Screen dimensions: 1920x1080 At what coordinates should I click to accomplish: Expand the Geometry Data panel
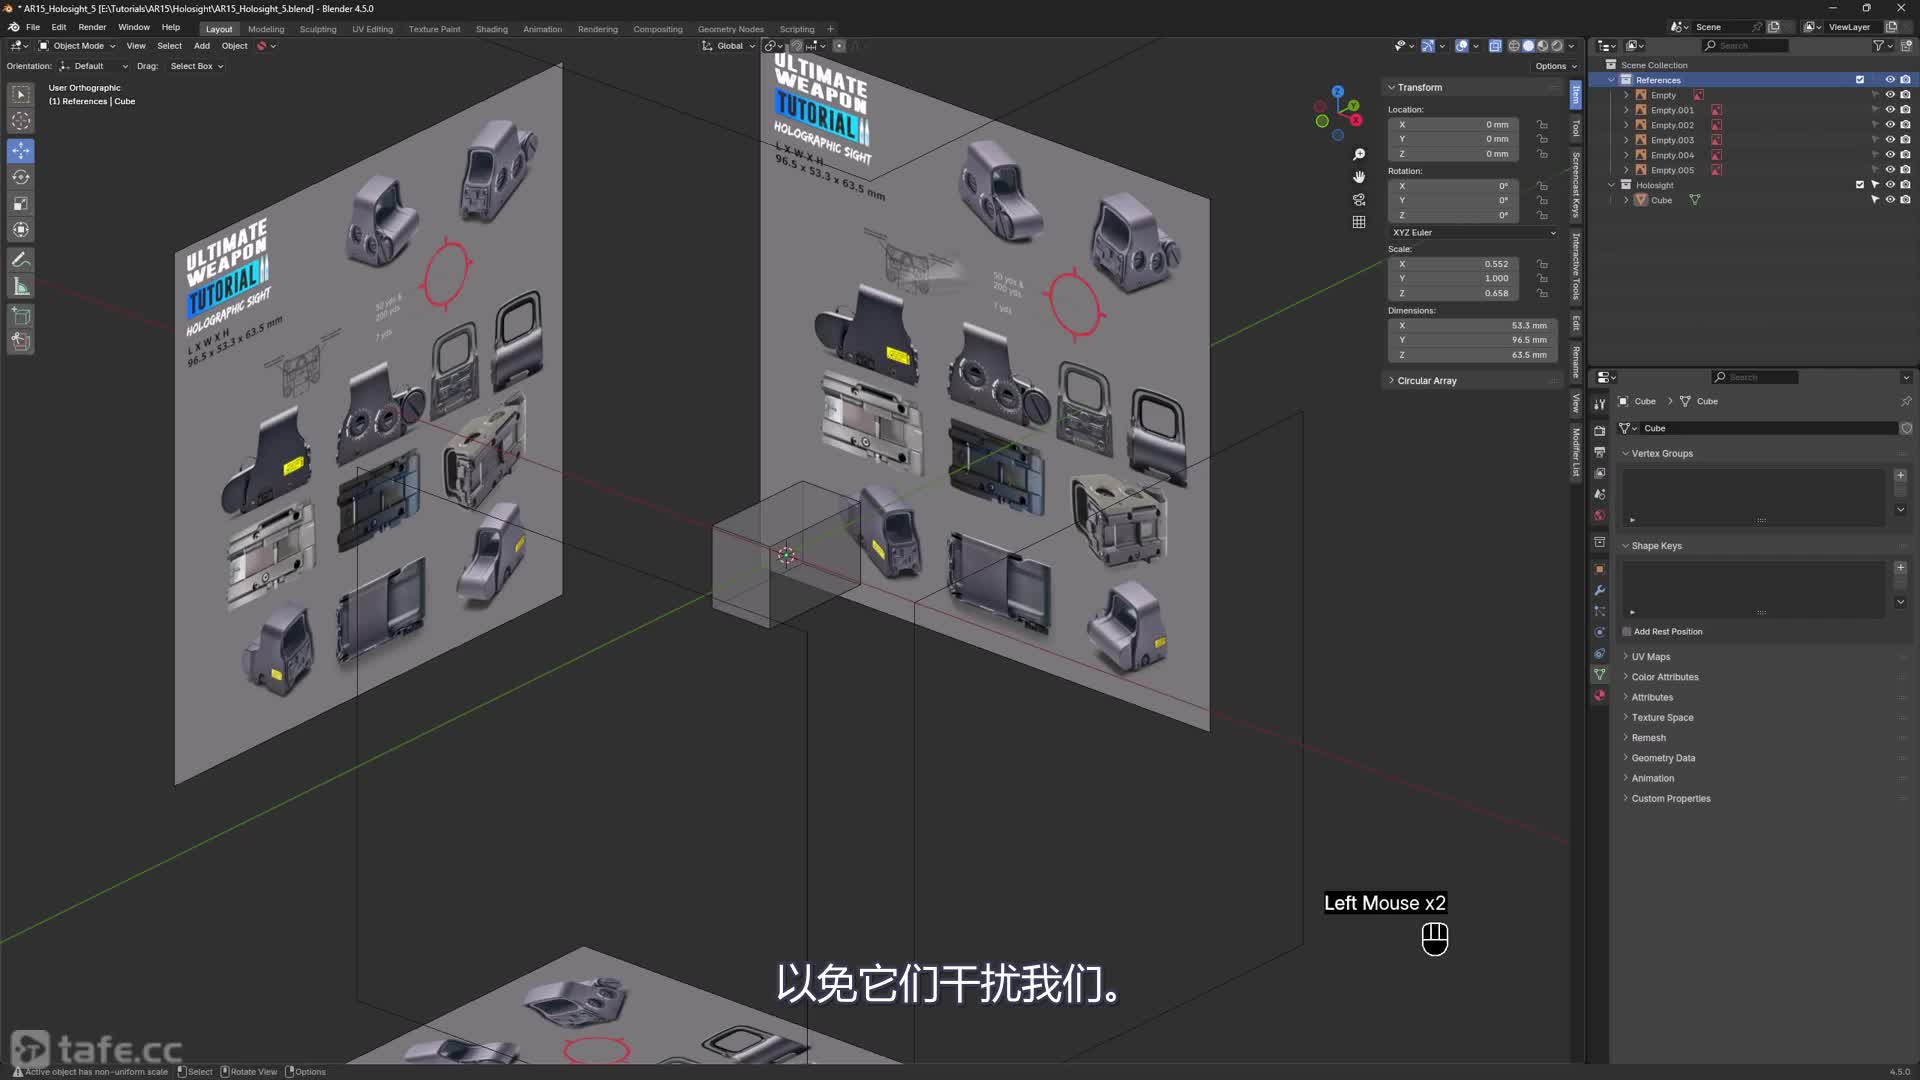pos(1663,758)
